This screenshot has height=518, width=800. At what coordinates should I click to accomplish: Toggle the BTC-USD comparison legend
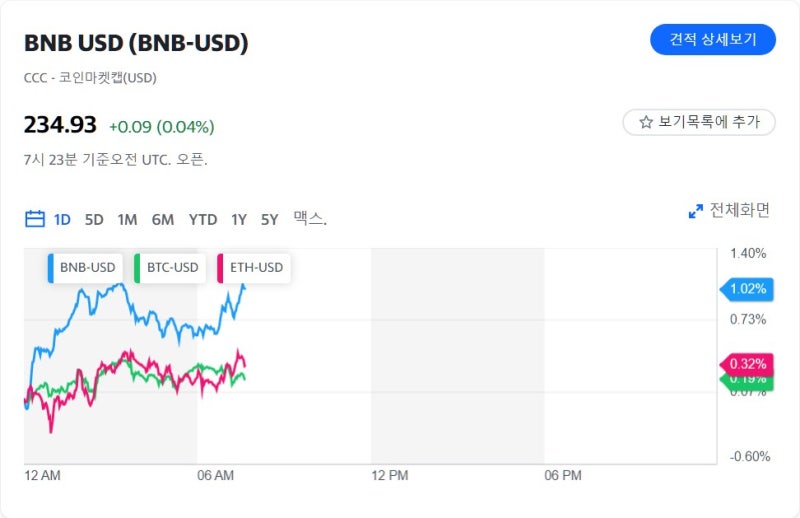point(172,267)
